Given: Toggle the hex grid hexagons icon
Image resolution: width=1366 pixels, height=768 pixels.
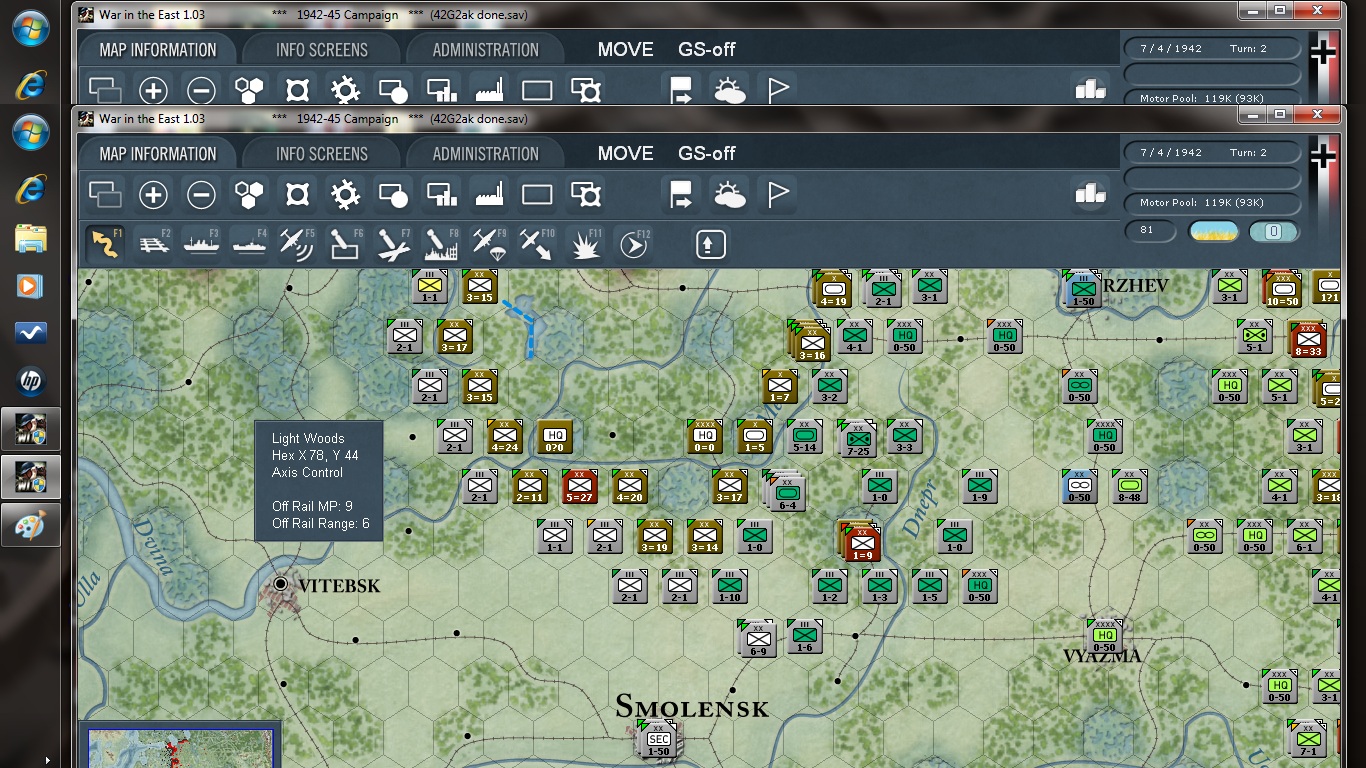Looking at the screenshot, I should pos(249,194).
